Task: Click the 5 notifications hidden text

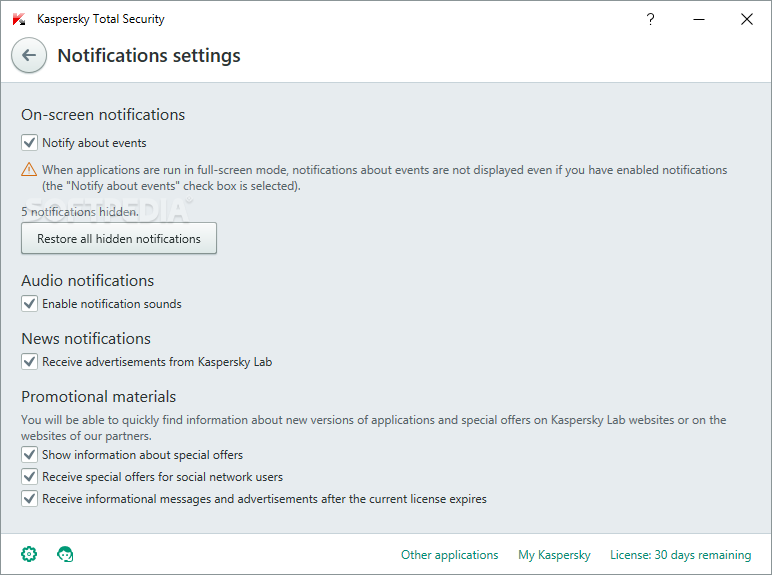Action: point(80,212)
